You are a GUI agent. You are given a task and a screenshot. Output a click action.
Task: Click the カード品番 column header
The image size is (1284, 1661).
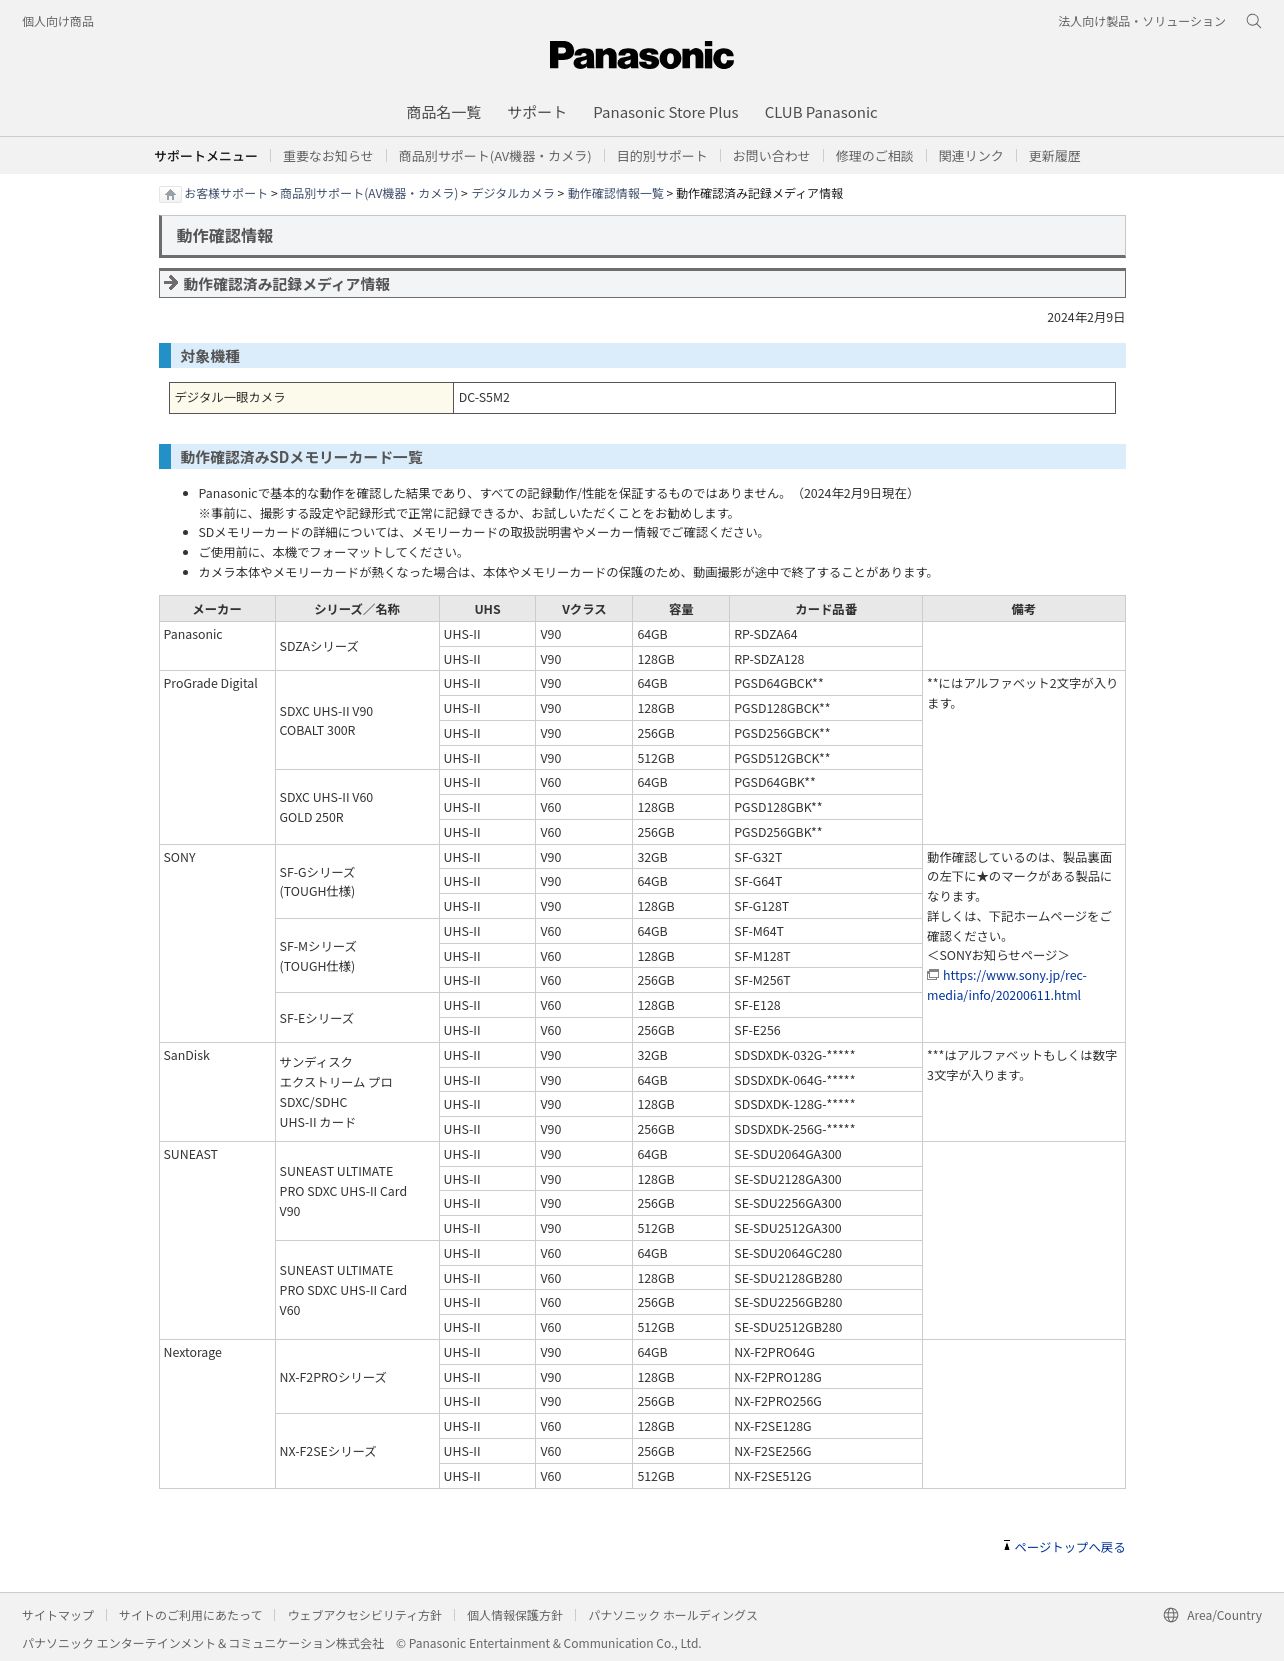[826, 609]
